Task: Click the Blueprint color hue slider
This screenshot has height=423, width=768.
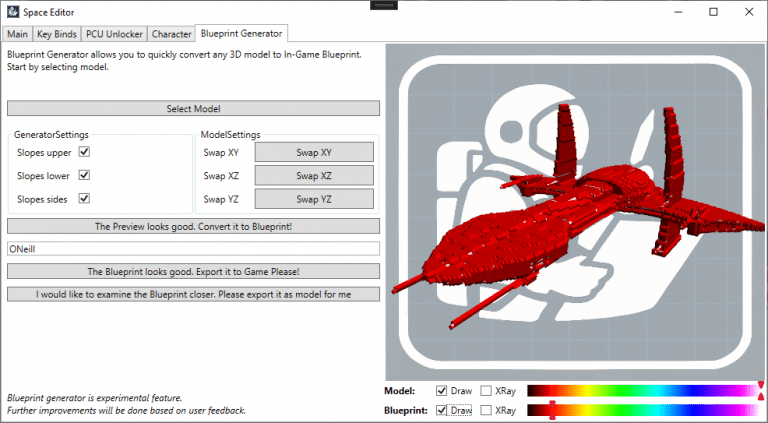Action: coord(645,410)
